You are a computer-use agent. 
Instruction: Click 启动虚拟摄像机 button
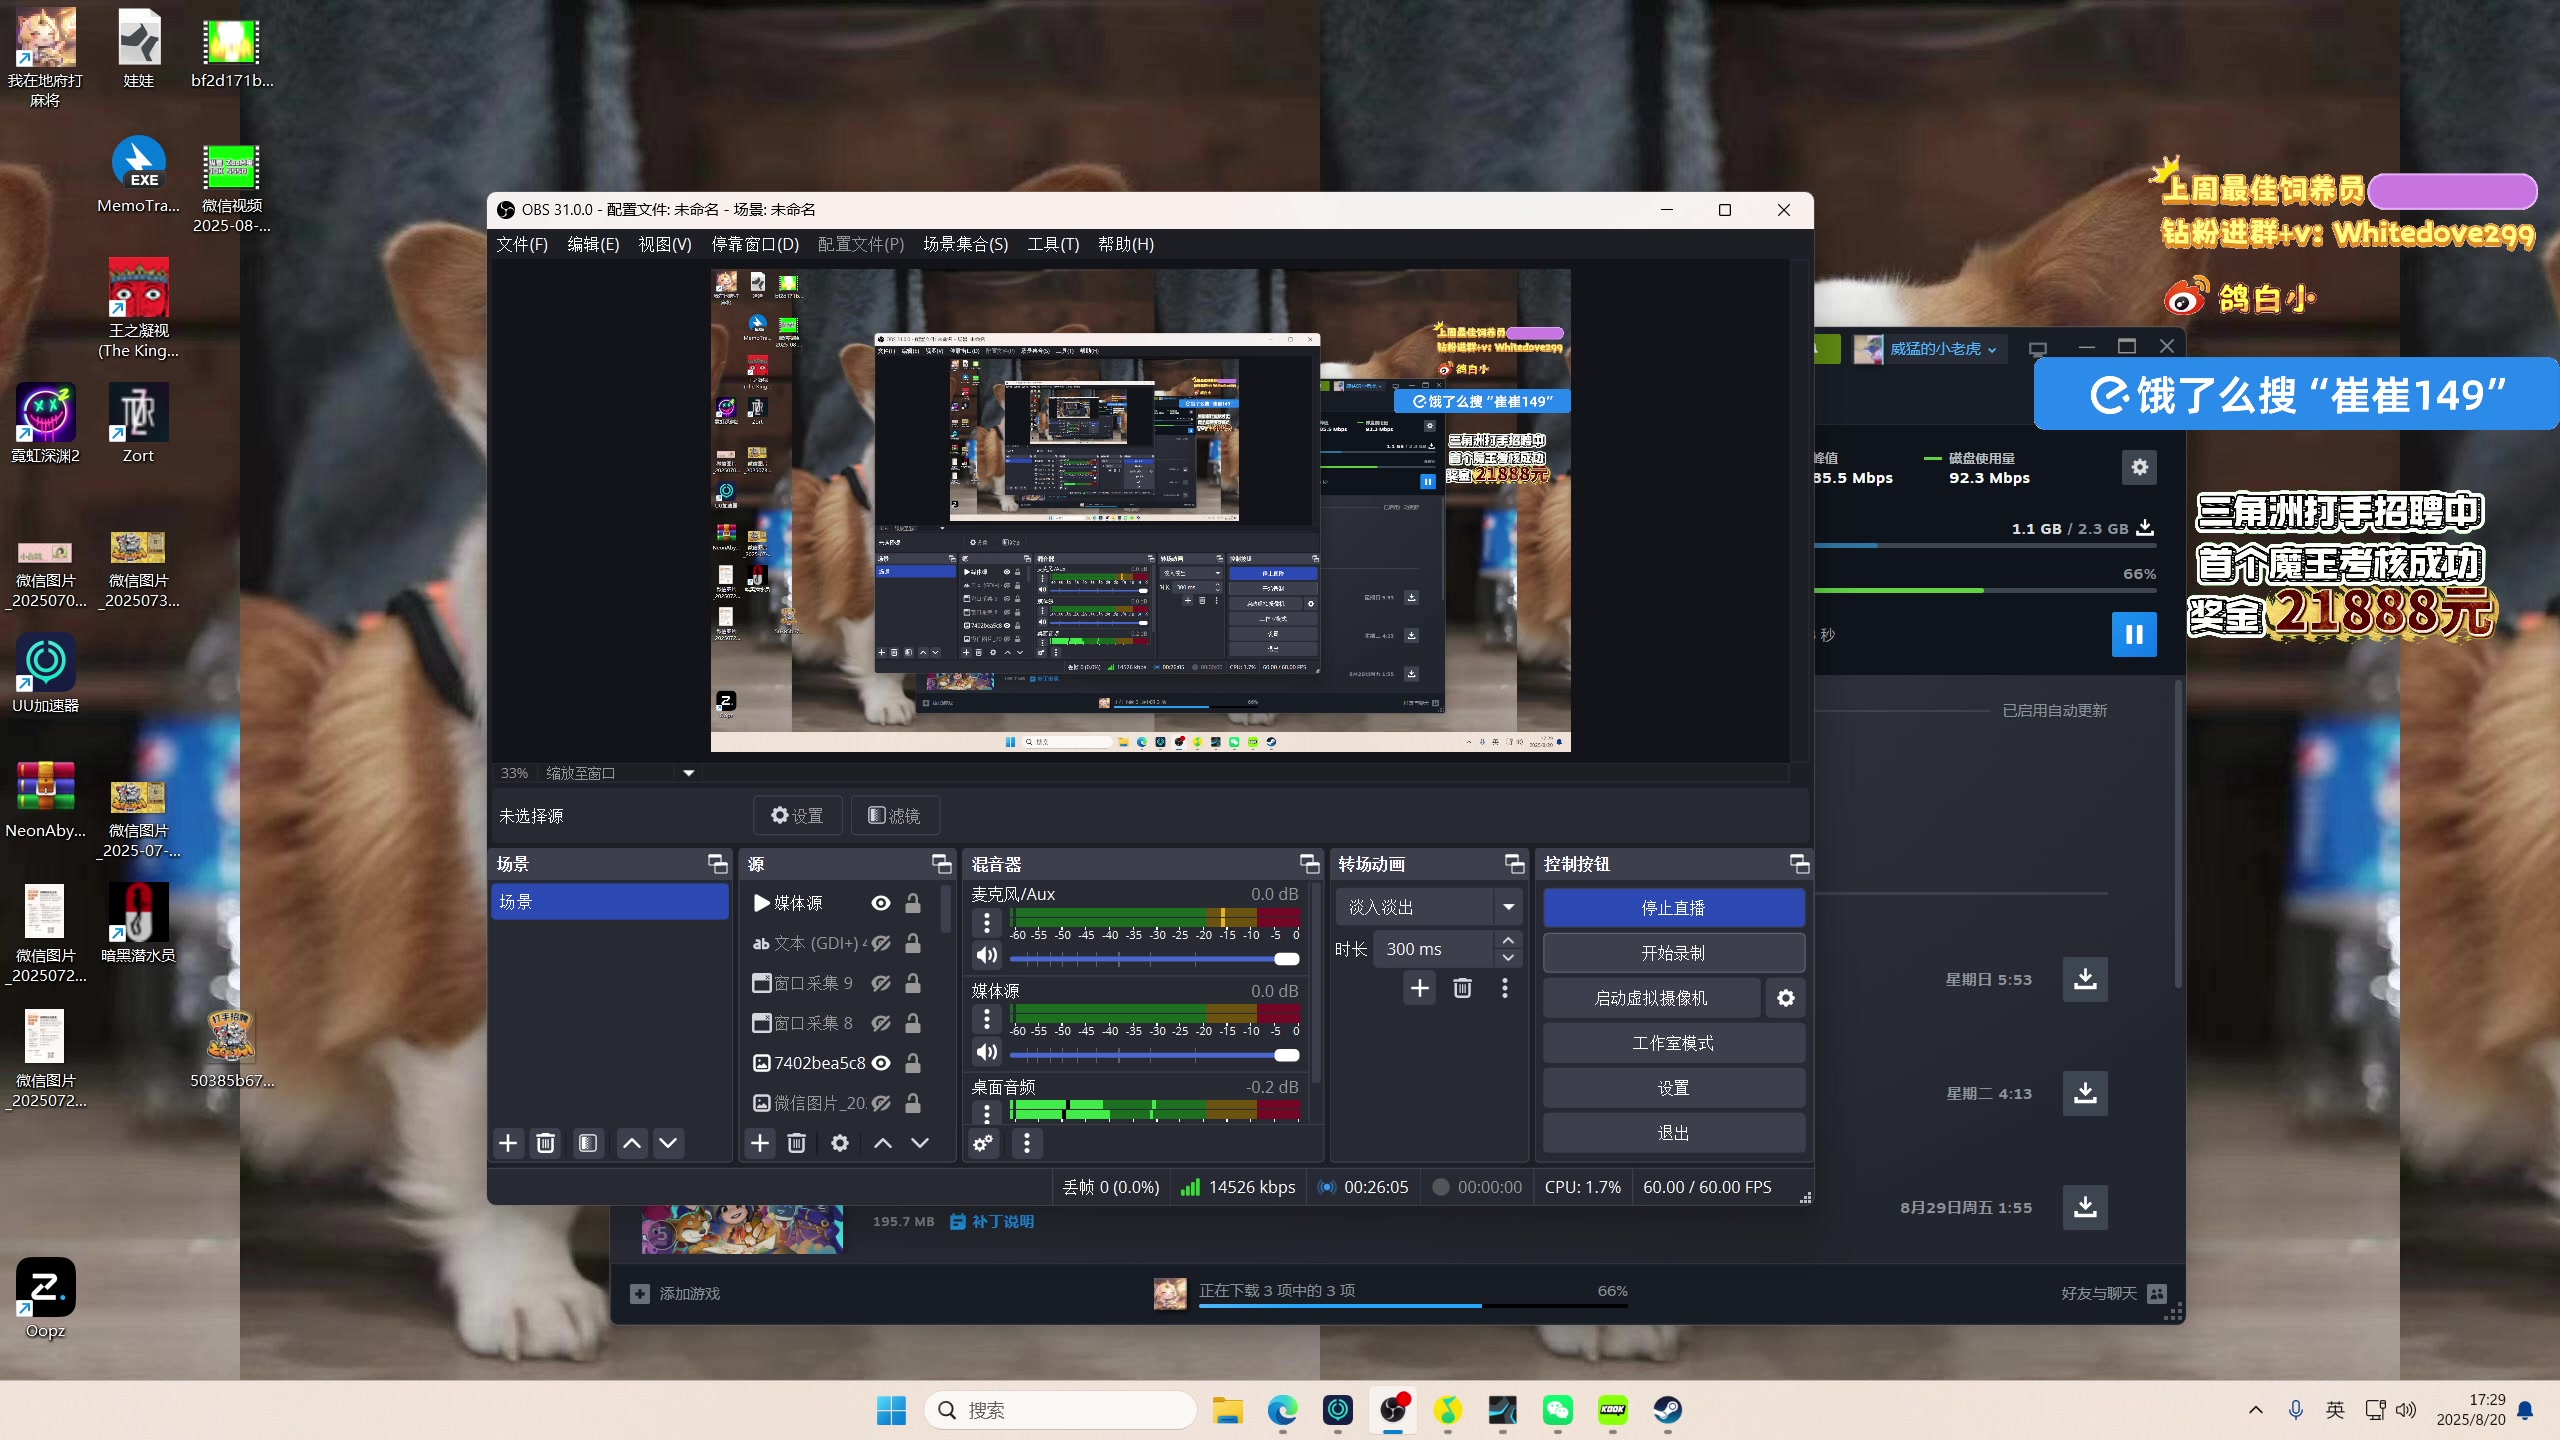tap(1651, 998)
